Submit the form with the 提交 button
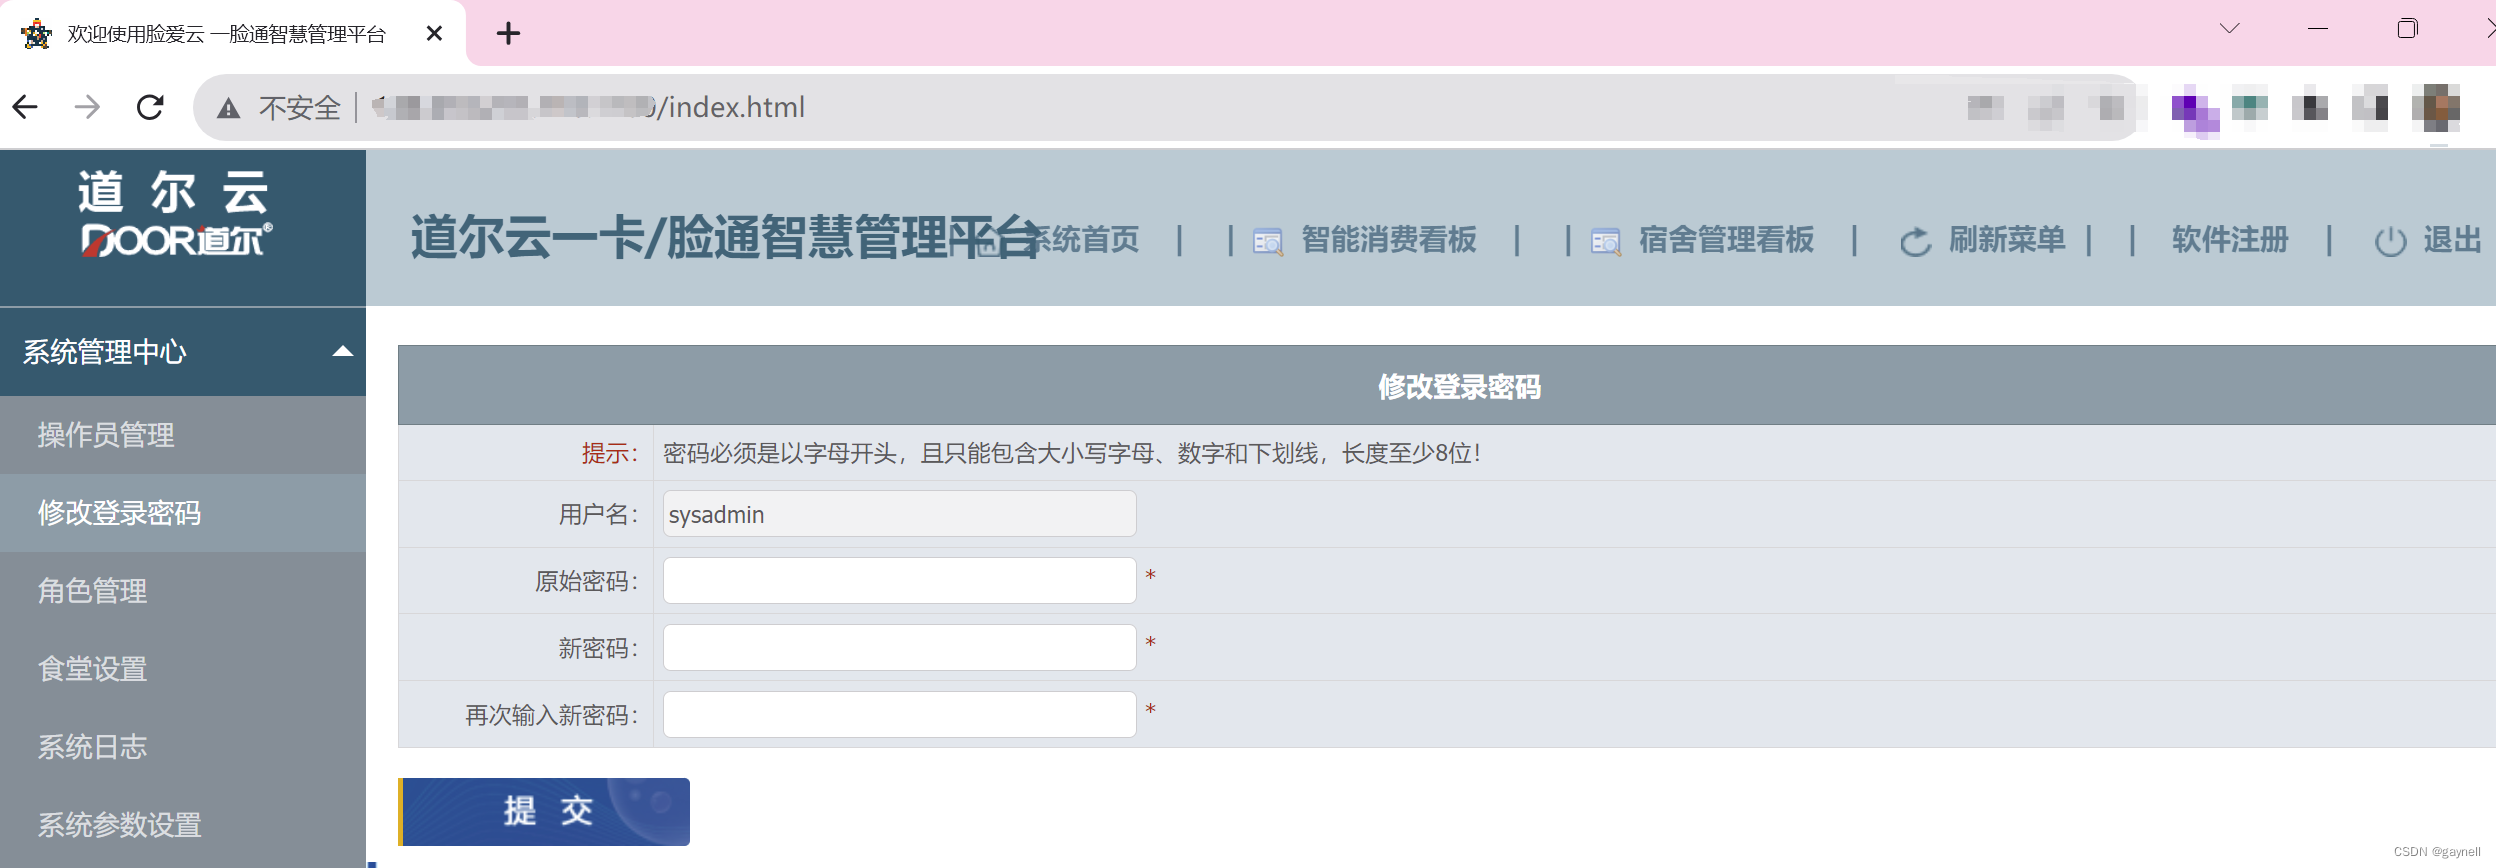This screenshot has height=868, width=2496. coord(544,812)
